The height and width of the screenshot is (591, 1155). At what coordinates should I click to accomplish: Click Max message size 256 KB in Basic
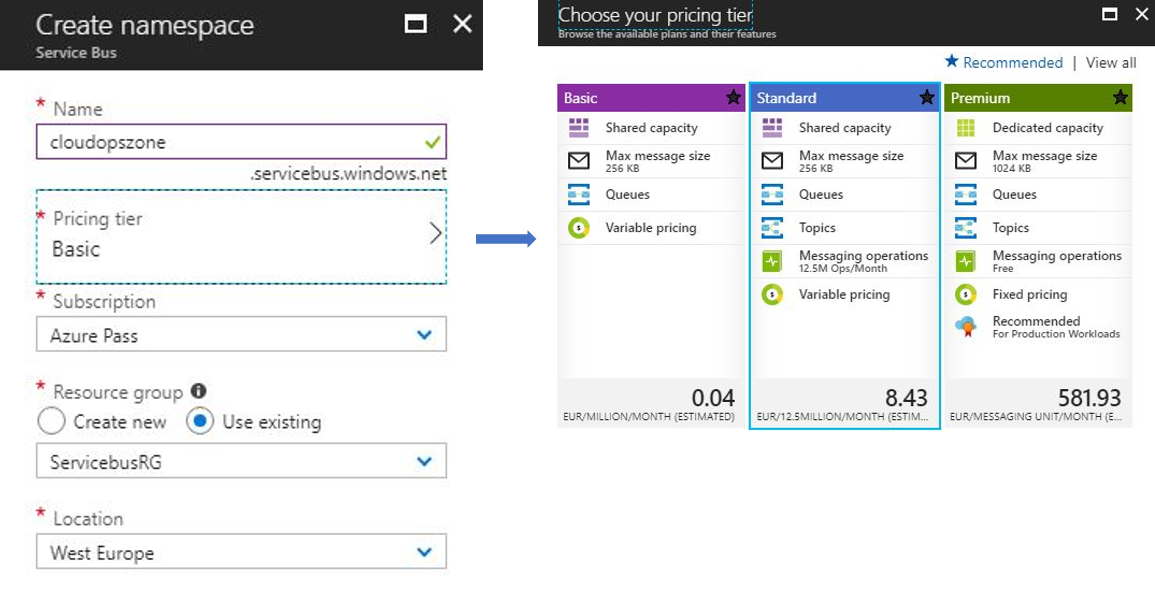pos(658,161)
